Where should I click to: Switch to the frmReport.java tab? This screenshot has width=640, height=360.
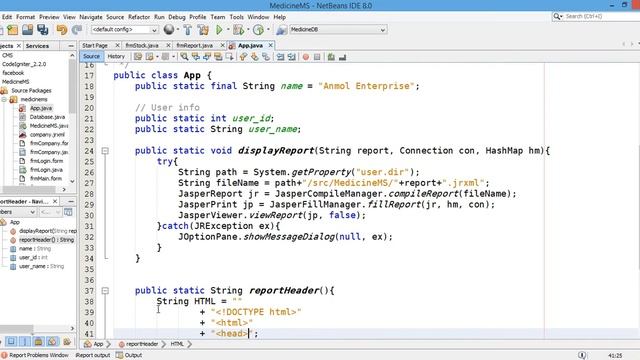(195, 45)
